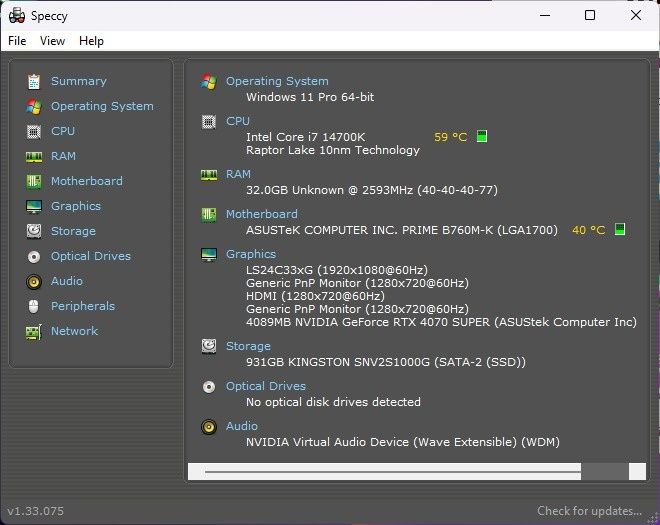Click the resize grip at window corner

(x=653, y=518)
